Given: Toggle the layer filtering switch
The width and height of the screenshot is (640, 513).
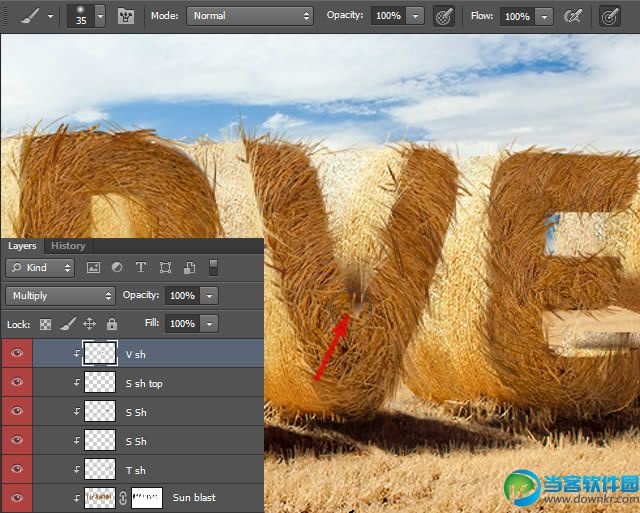Looking at the screenshot, I should coord(213,267).
